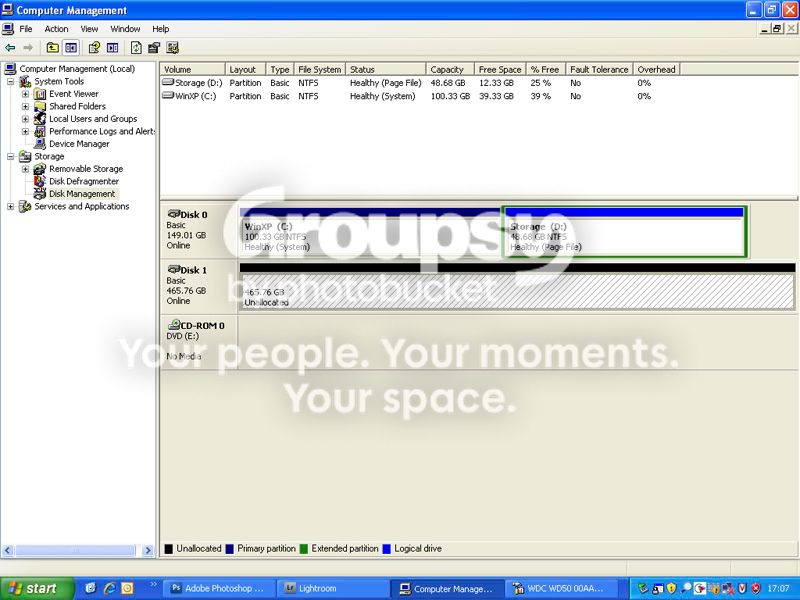Select the Event Viewer tree icon

point(40,94)
